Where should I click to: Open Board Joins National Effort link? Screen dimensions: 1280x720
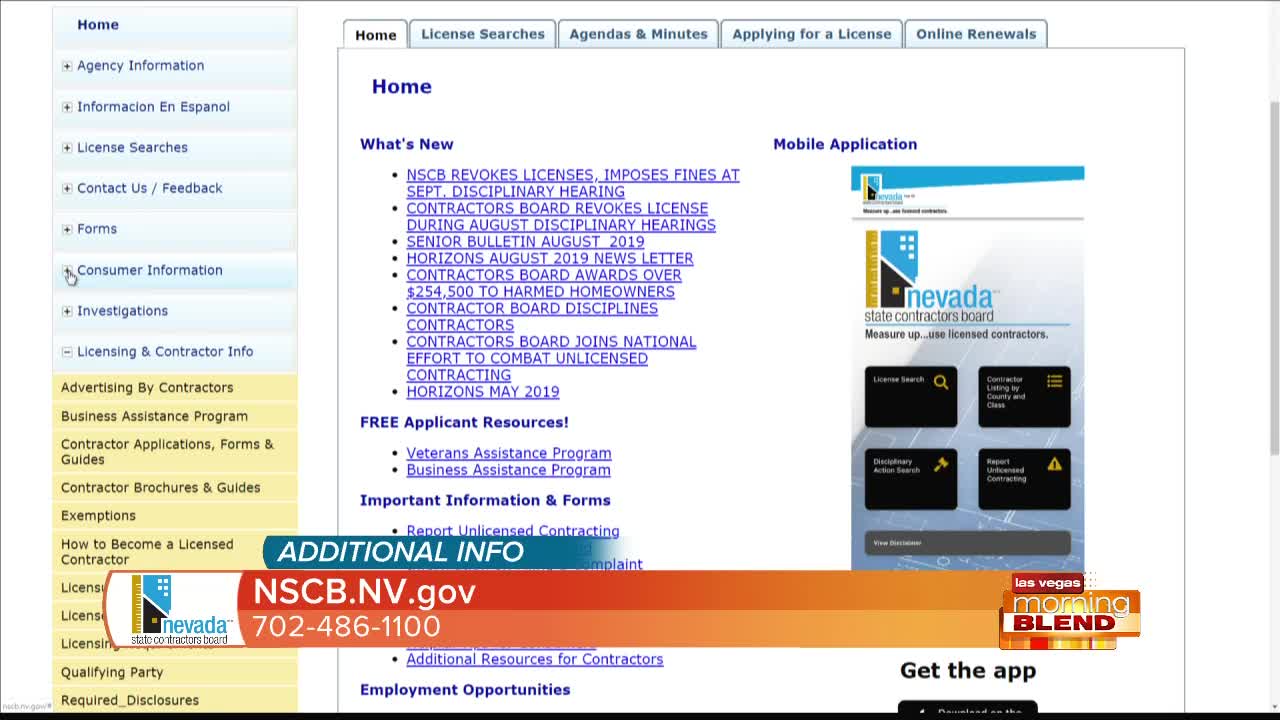tap(551, 359)
